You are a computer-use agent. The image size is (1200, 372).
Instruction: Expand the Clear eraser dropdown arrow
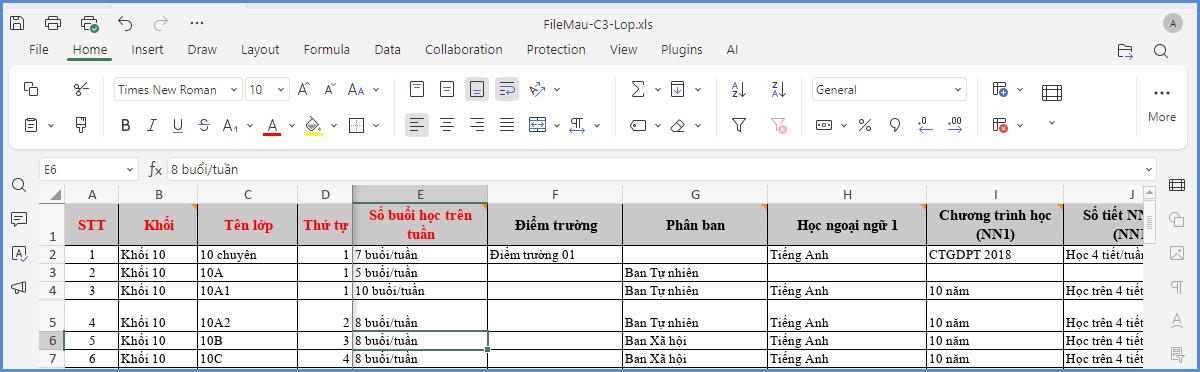698,125
